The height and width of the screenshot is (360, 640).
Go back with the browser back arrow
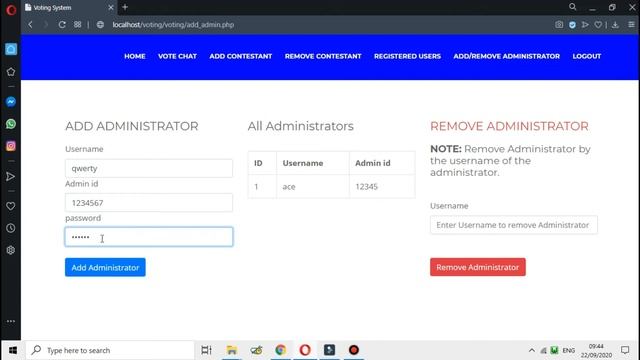coord(30,24)
